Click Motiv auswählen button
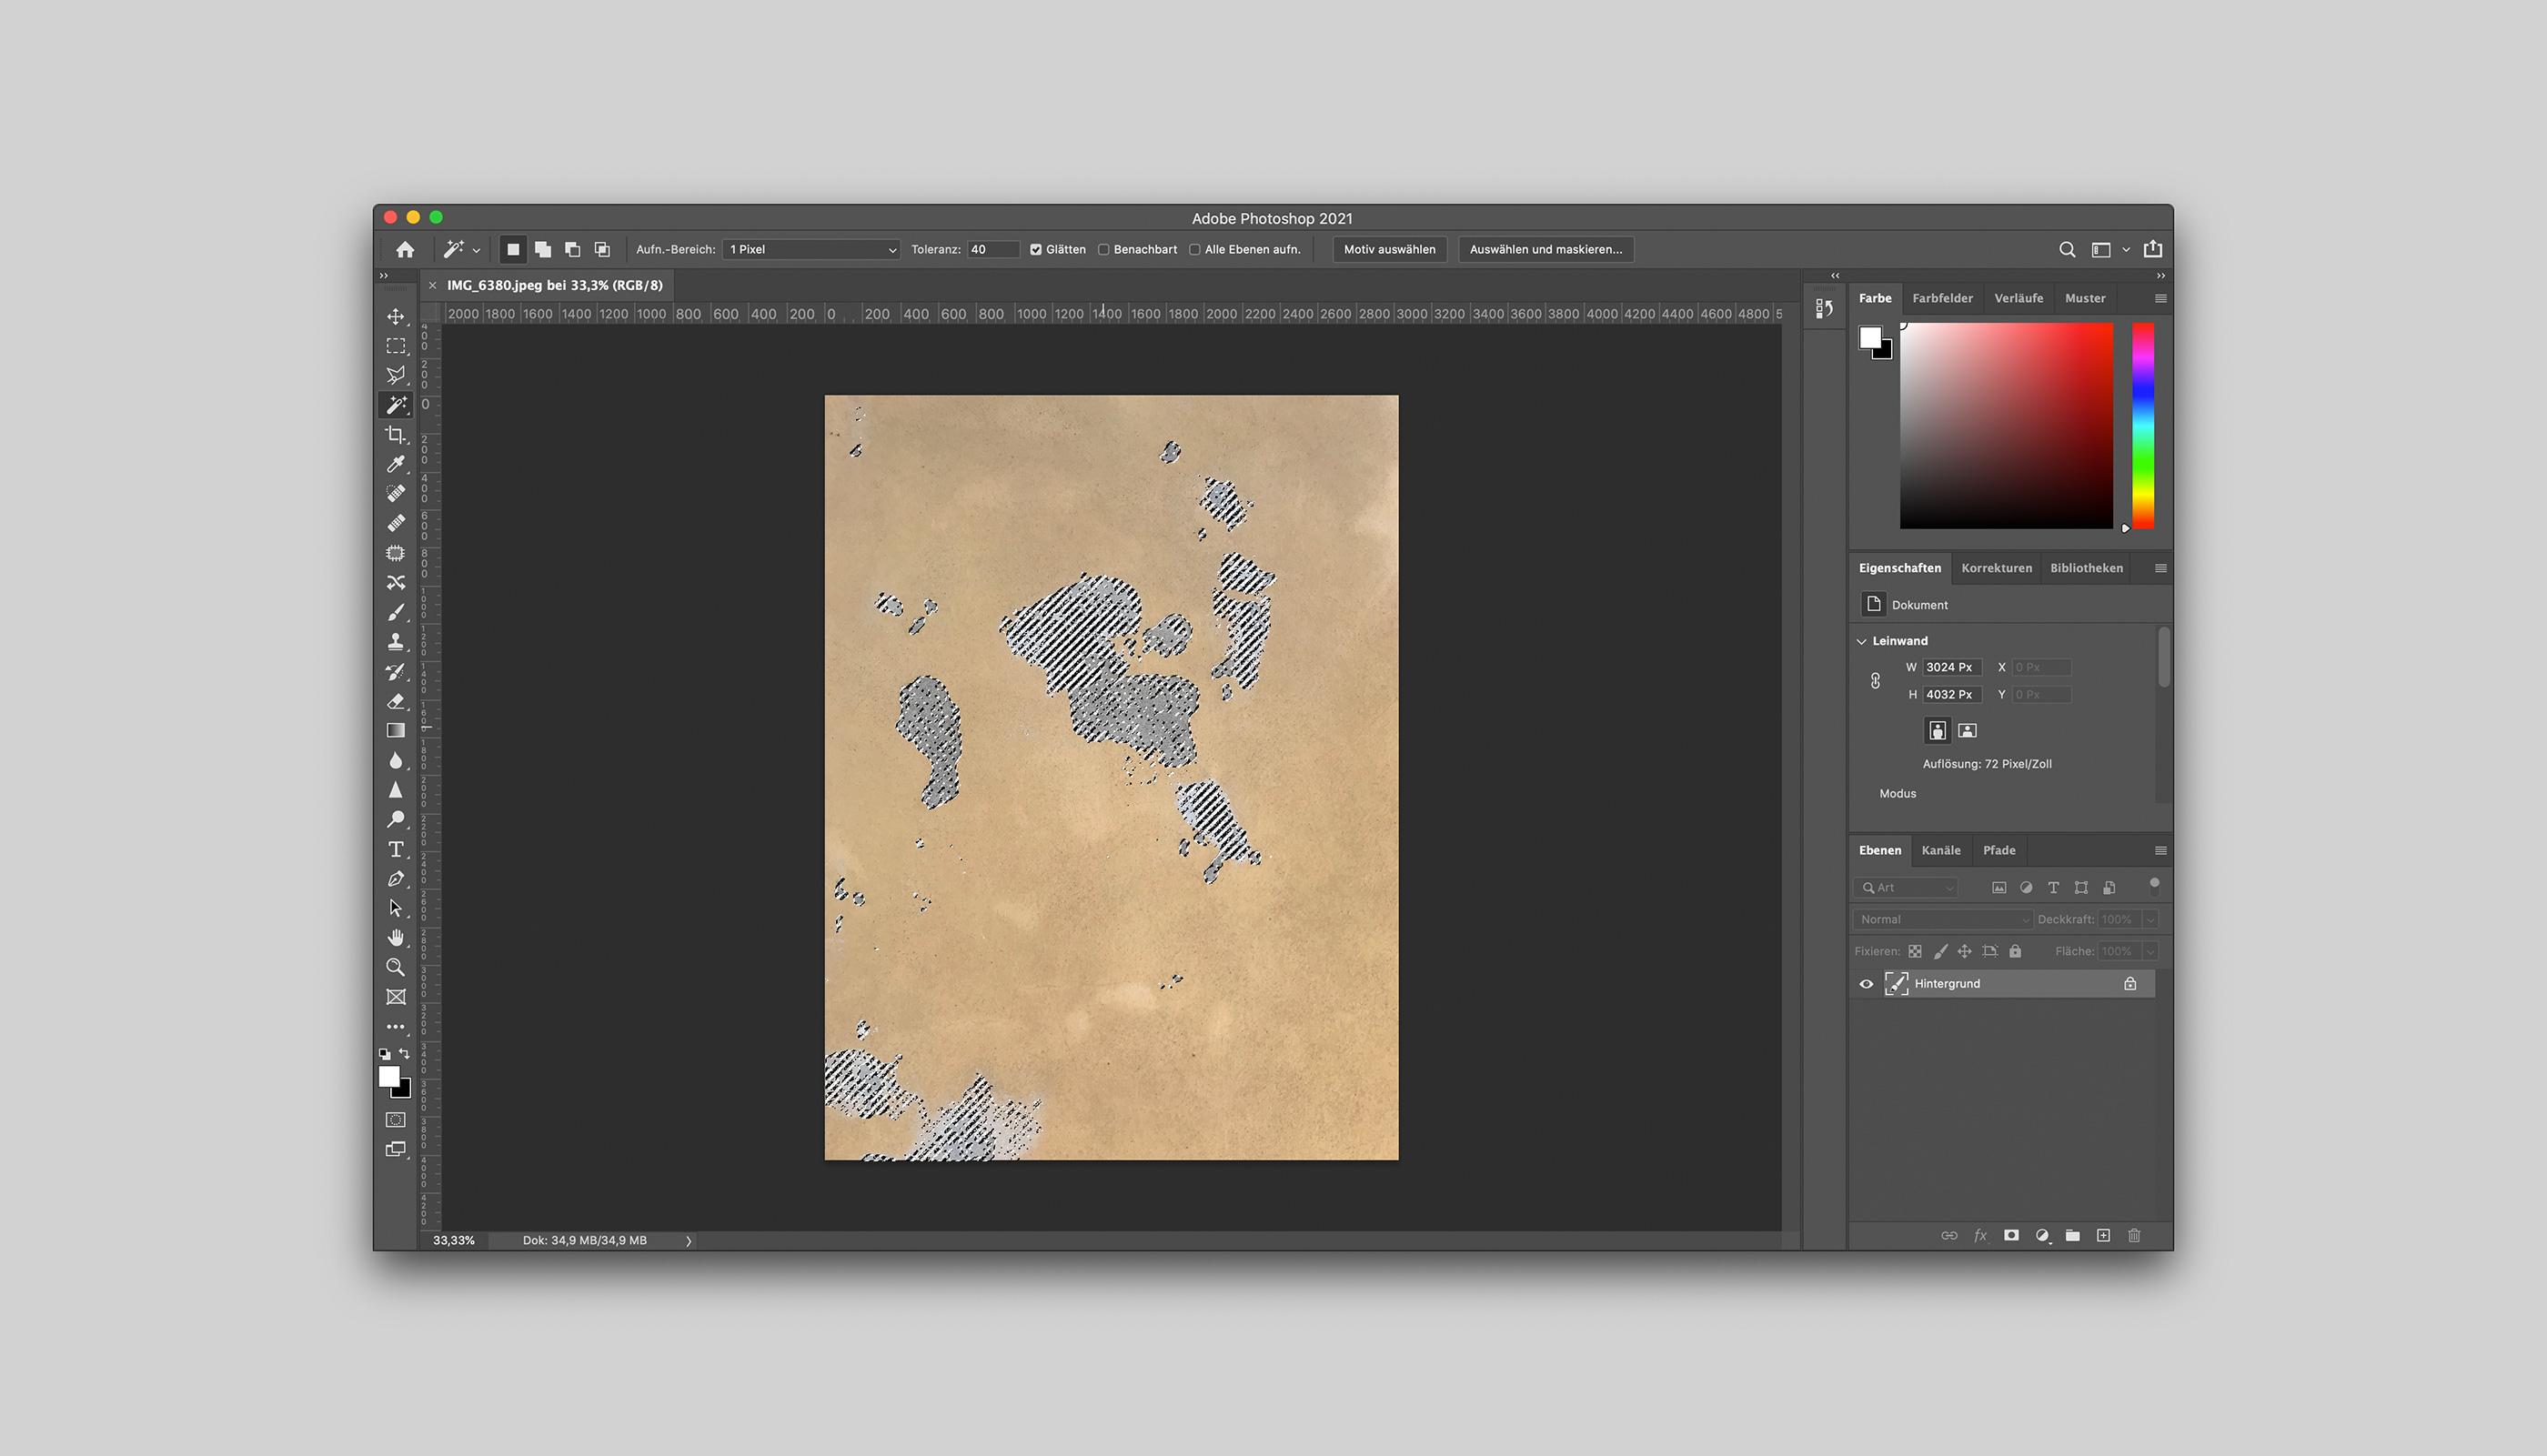Image resolution: width=2547 pixels, height=1456 pixels. [x=1390, y=250]
